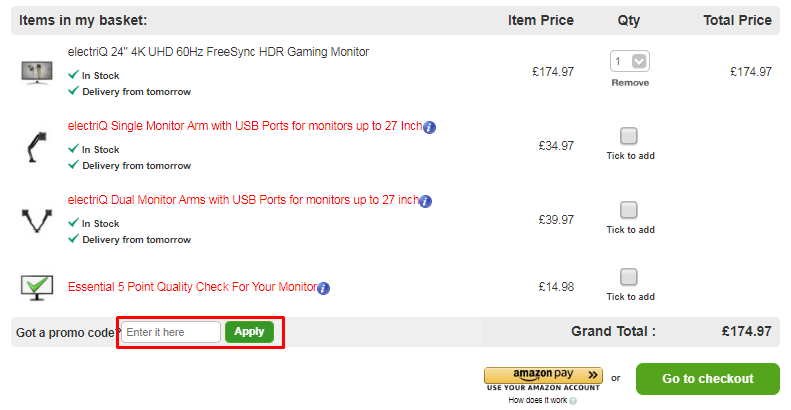
Task: Tick checkbox to add Dual Monitor Arms
Action: 629,210
